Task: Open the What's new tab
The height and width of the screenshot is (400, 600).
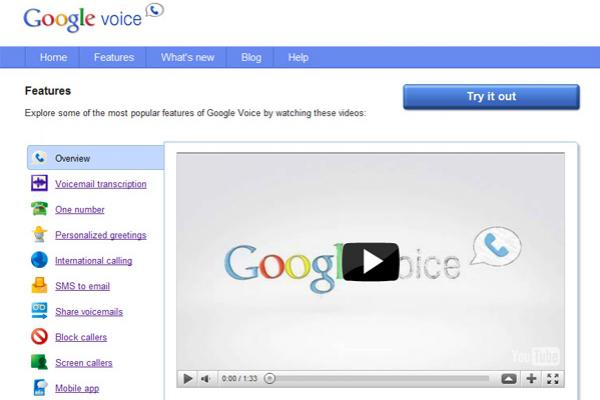Action: [188, 57]
